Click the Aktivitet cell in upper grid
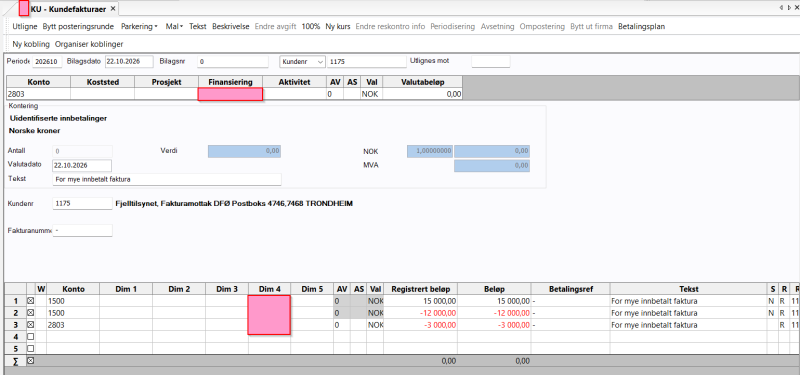800x375 pixels. [295, 94]
